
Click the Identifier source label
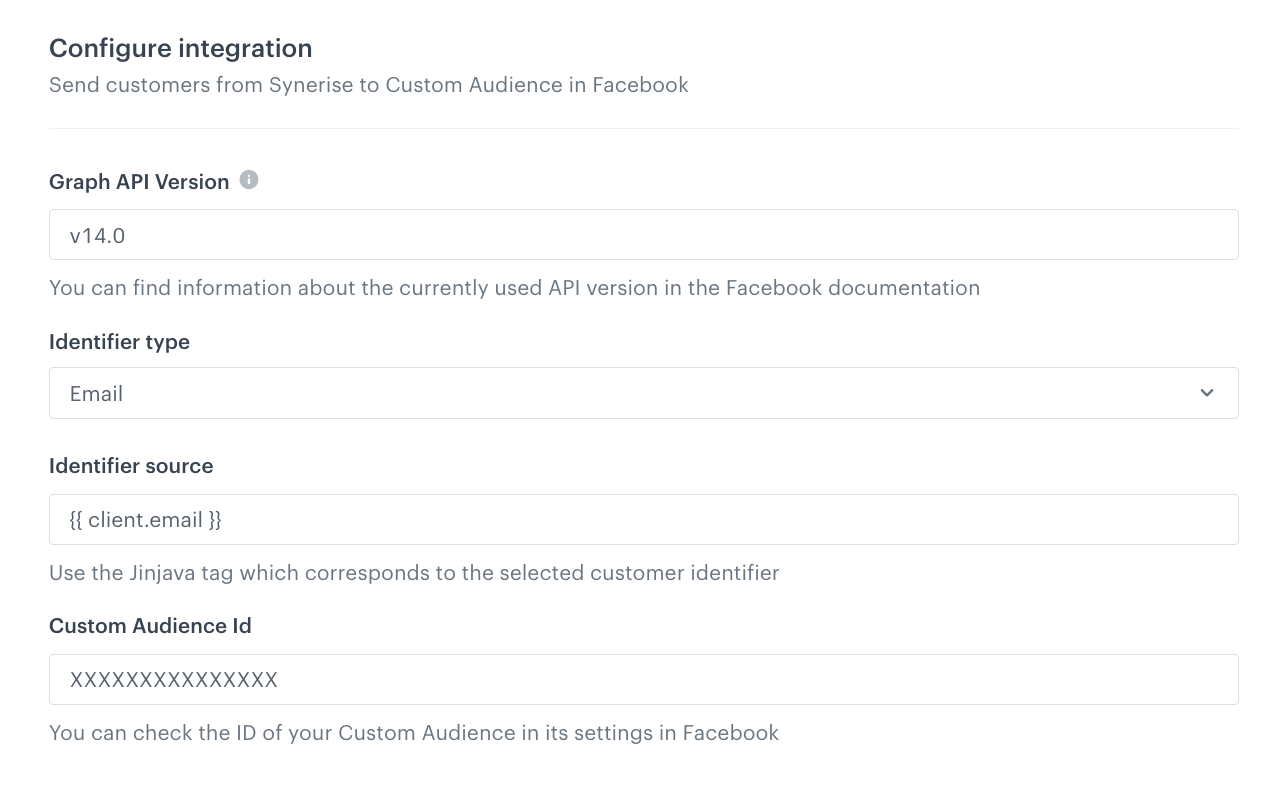coord(131,466)
